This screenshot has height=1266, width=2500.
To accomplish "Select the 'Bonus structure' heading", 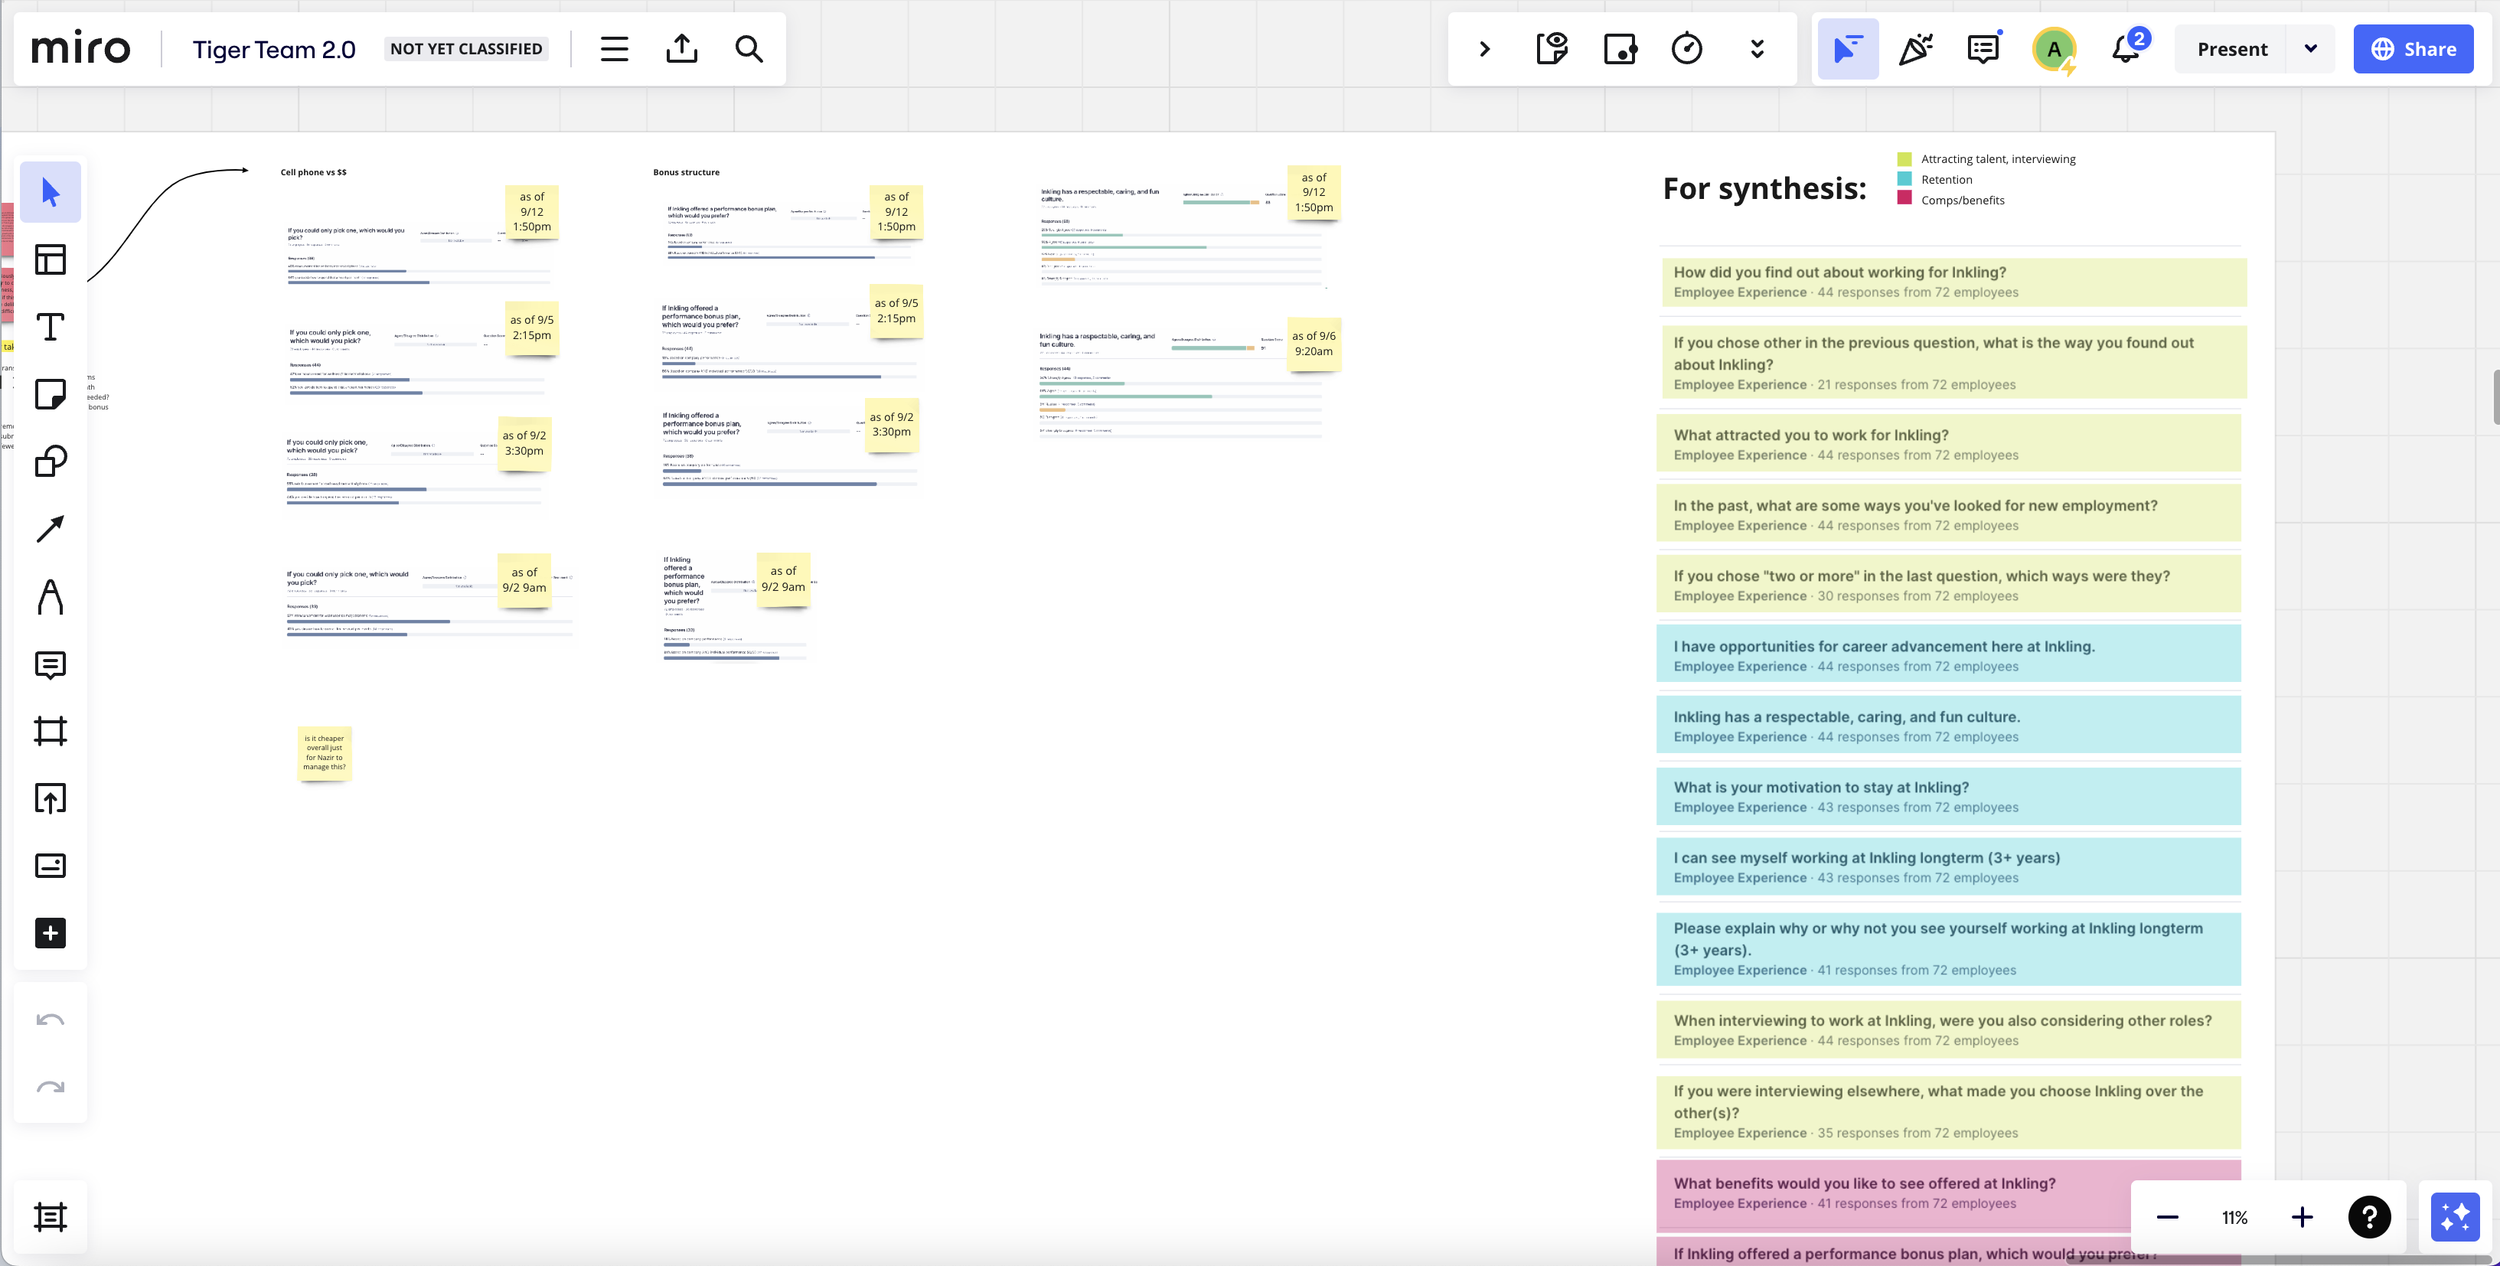I will click(x=686, y=172).
